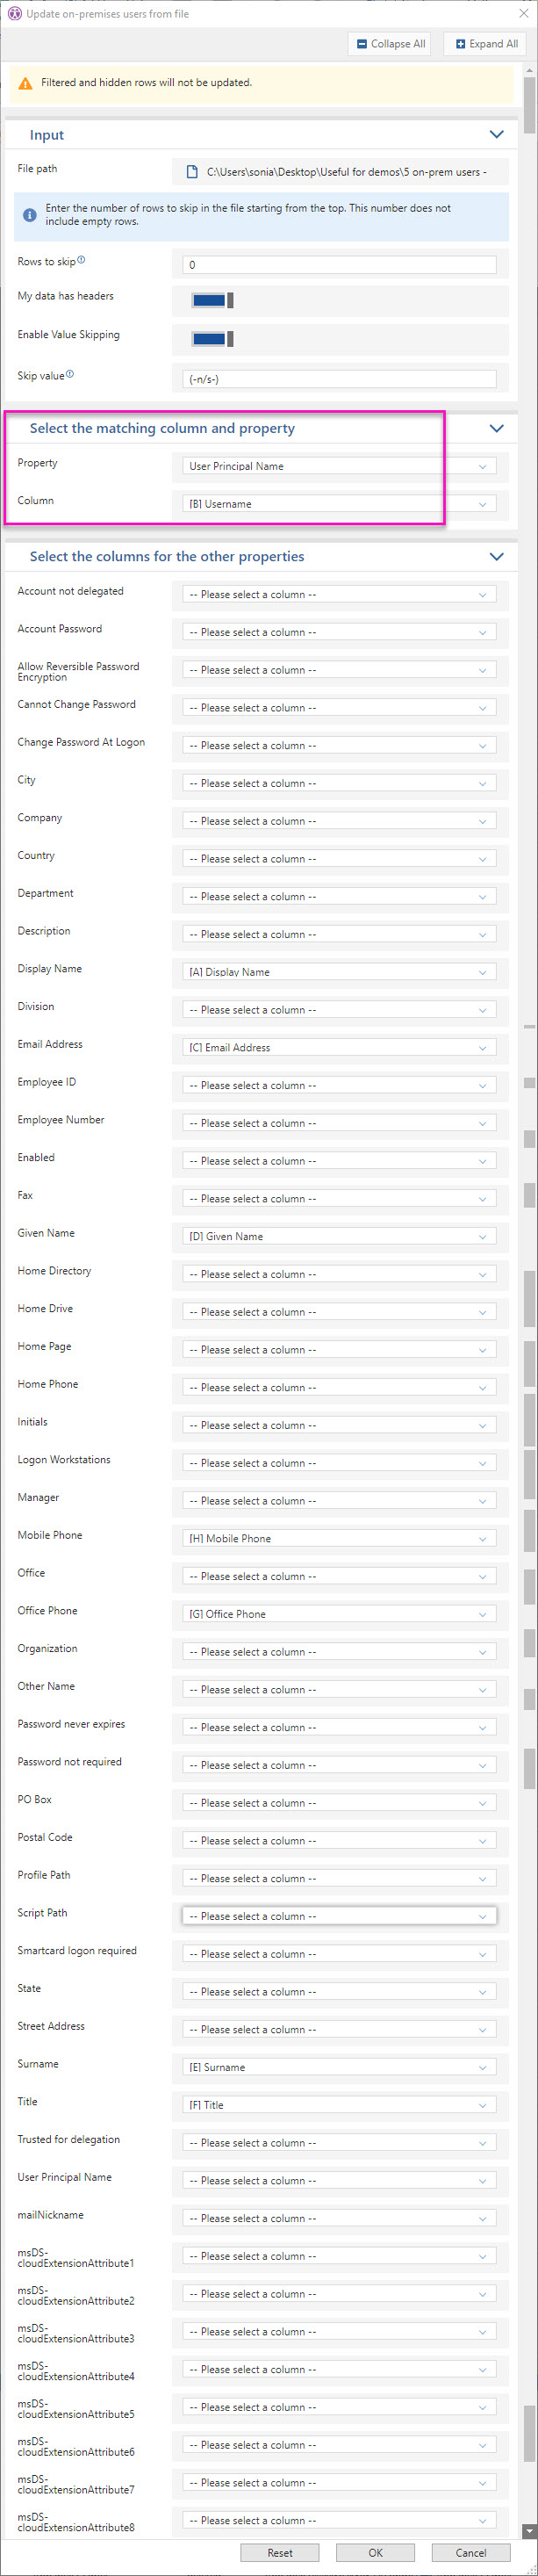Viewport: 538px width, 2576px height.
Task: Collapse the matching column and property section
Action: pyautogui.click(x=496, y=428)
